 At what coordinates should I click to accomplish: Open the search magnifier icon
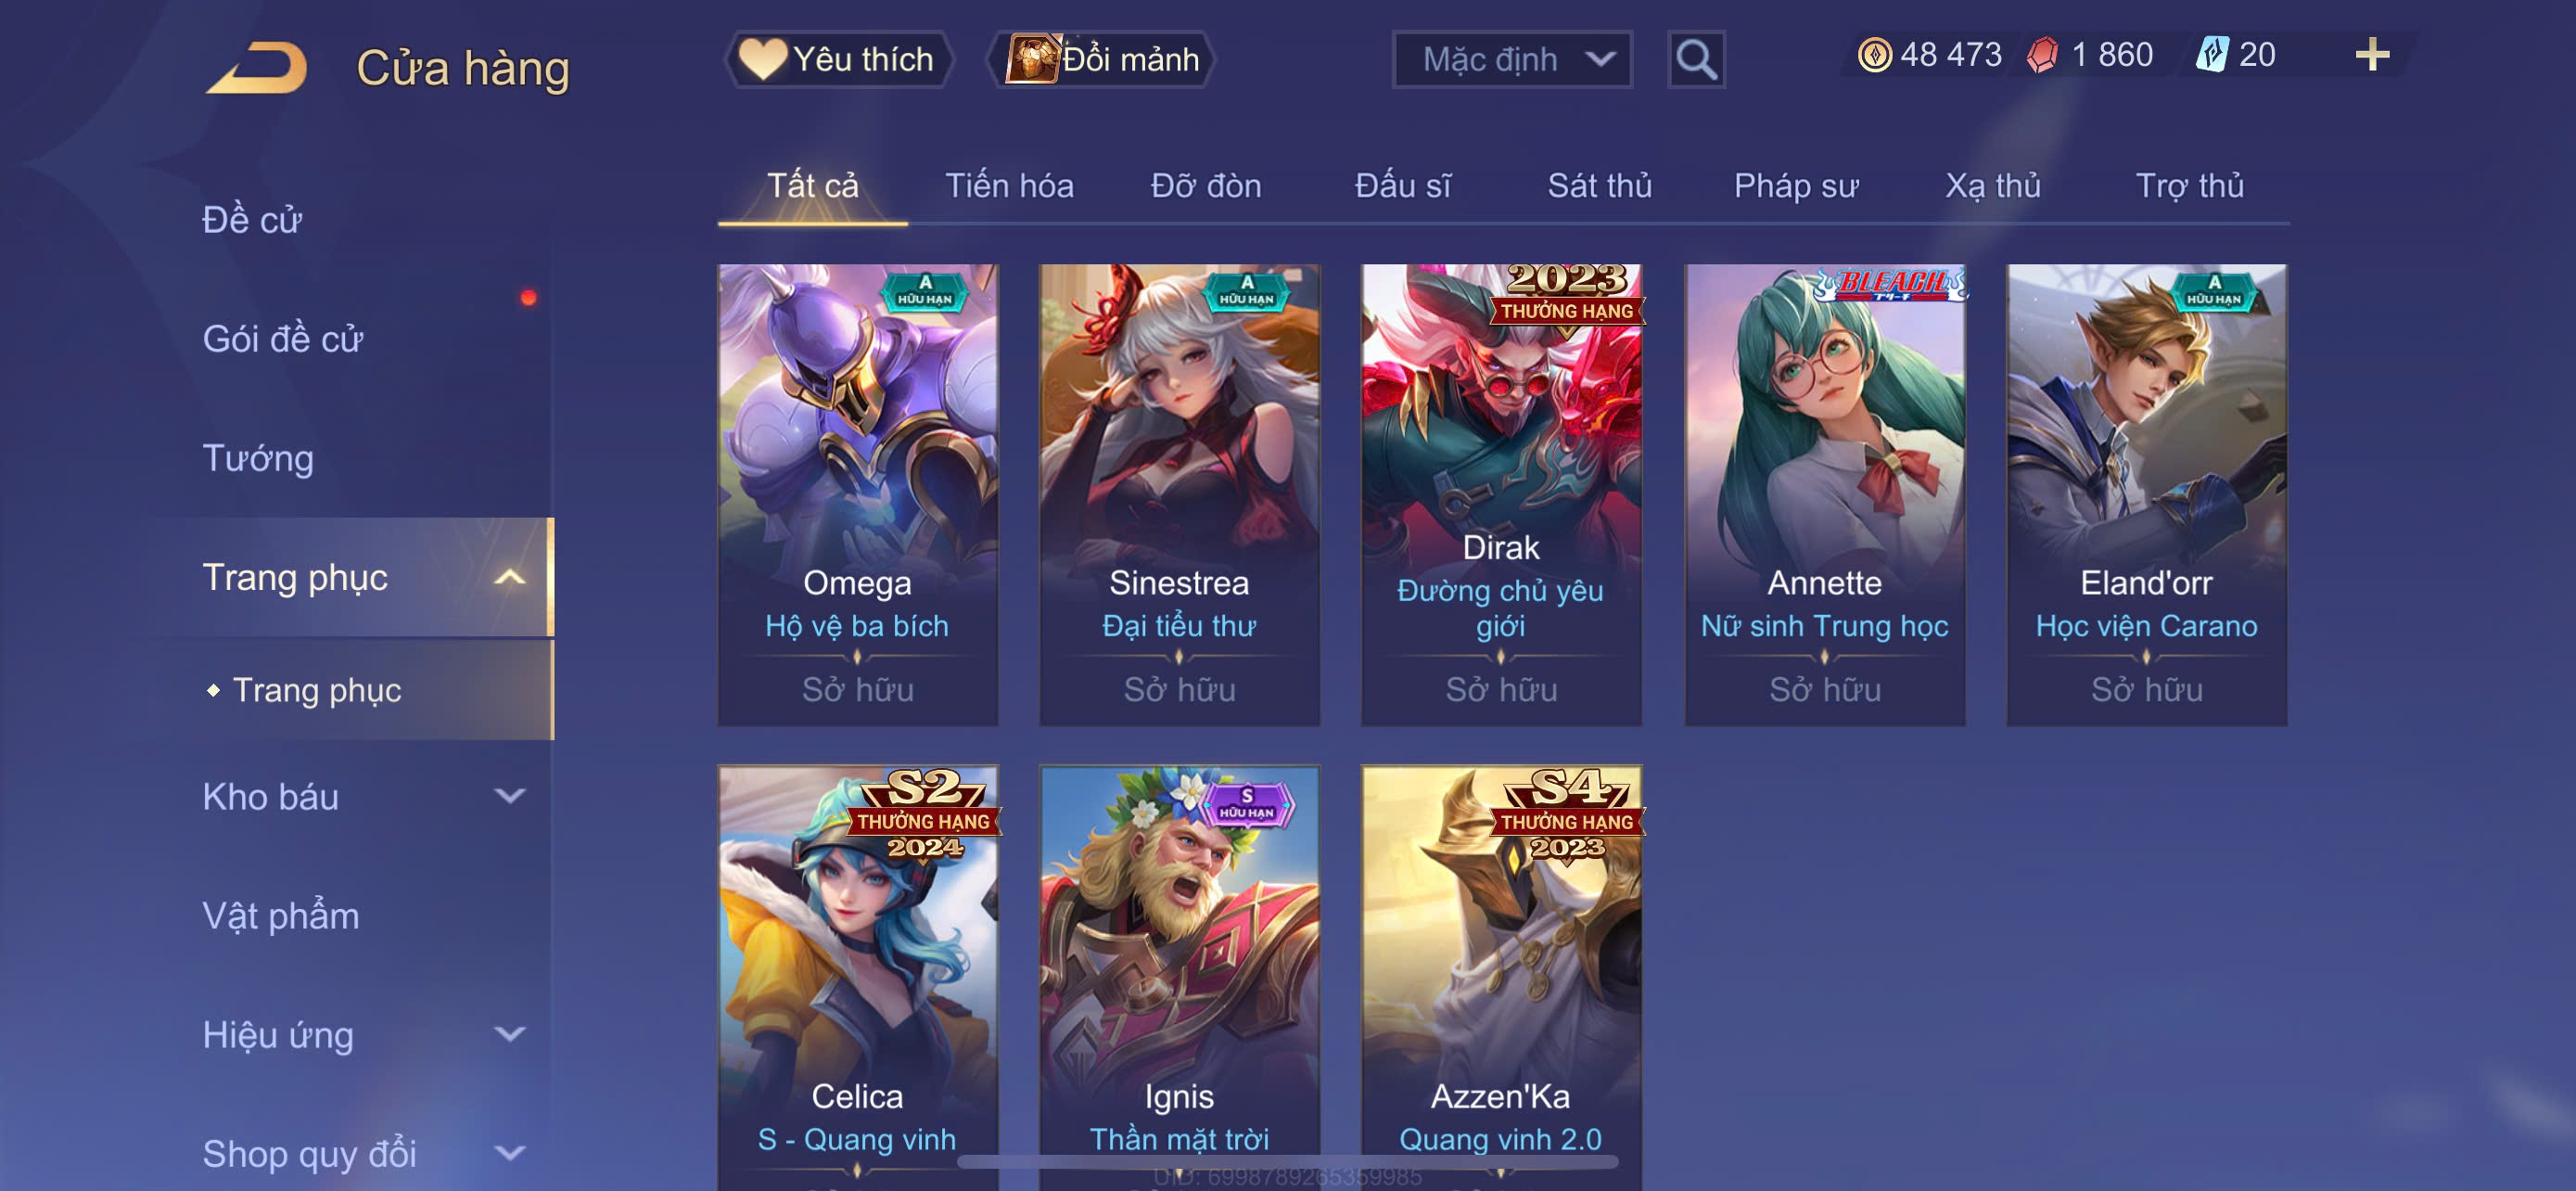(1696, 60)
